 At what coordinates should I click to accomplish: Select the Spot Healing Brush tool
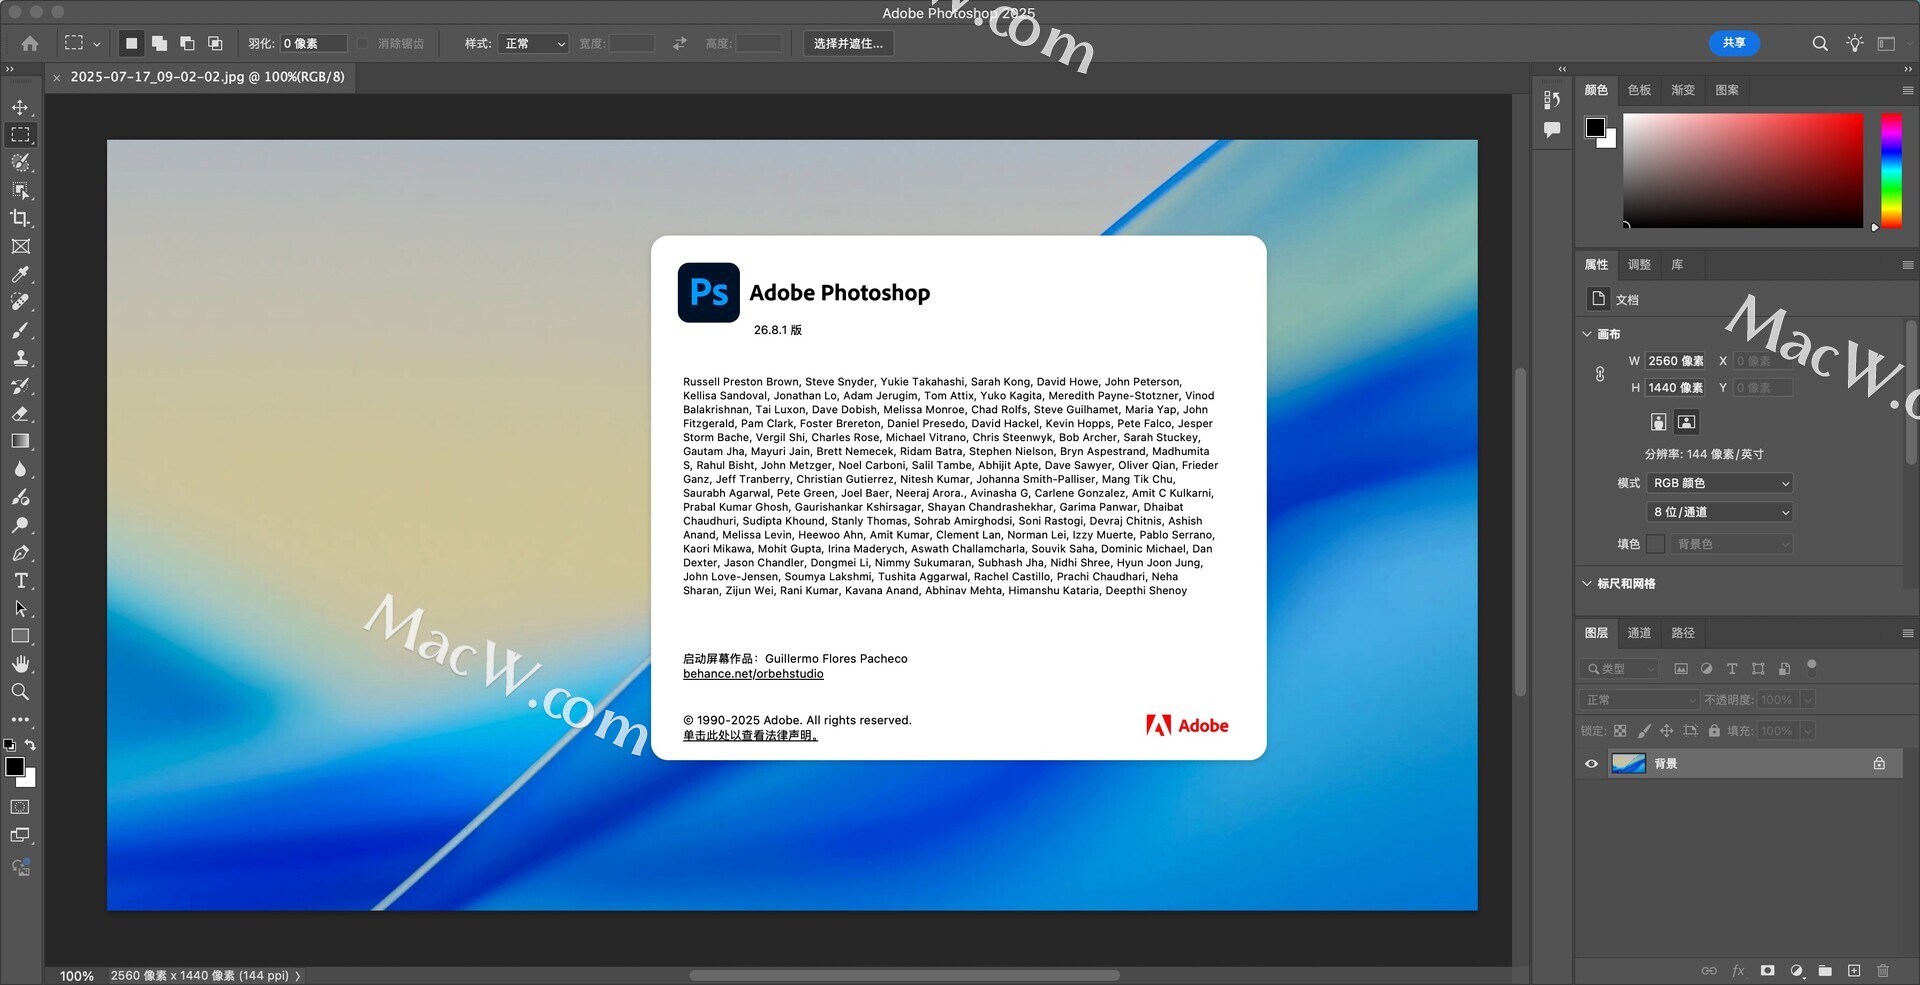(x=20, y=302)
